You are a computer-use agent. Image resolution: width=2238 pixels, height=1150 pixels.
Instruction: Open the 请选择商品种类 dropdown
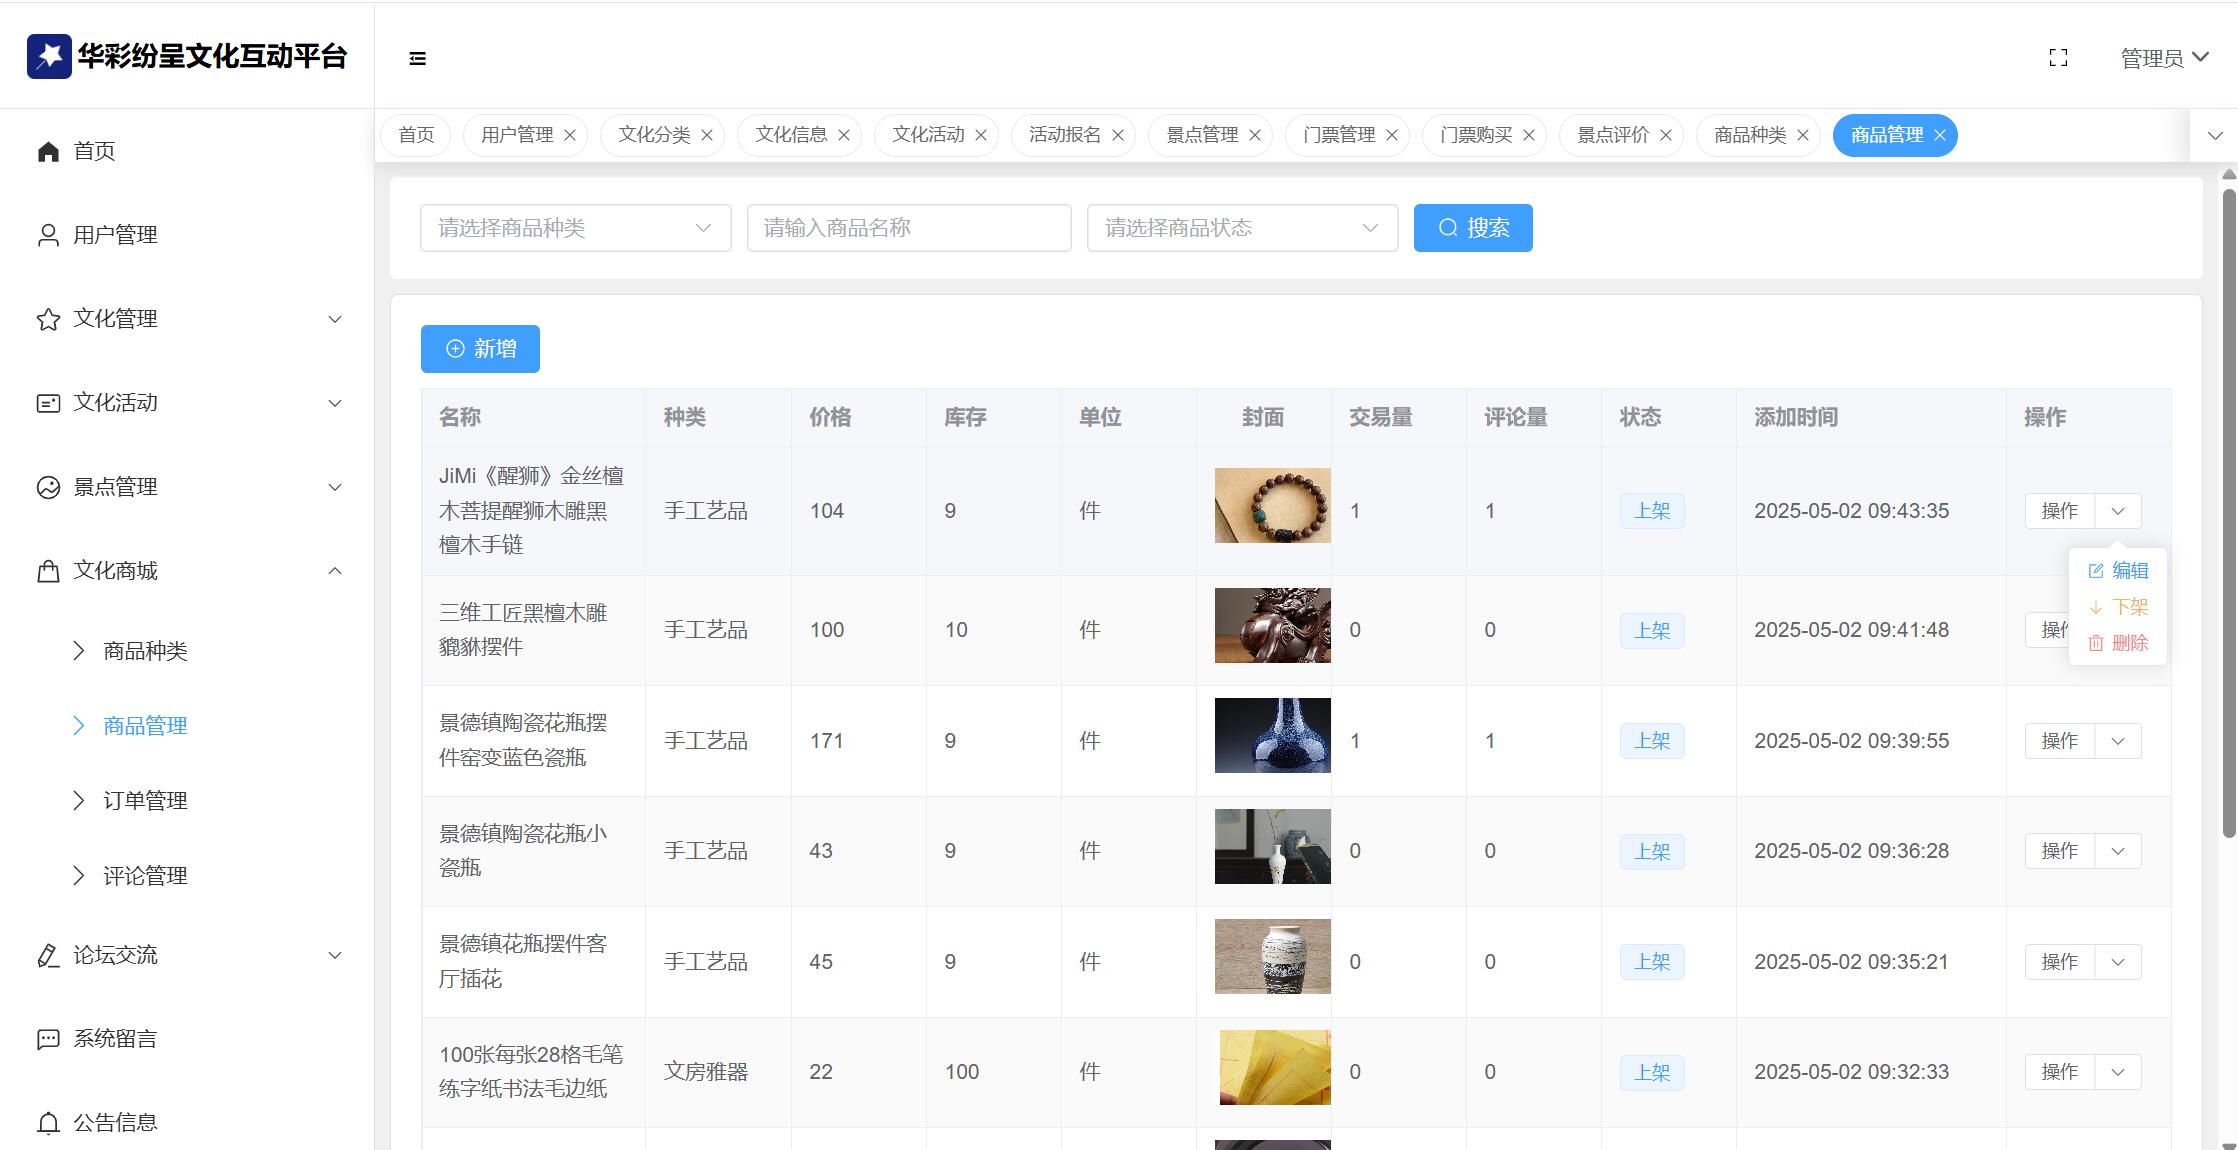(575, 228)
